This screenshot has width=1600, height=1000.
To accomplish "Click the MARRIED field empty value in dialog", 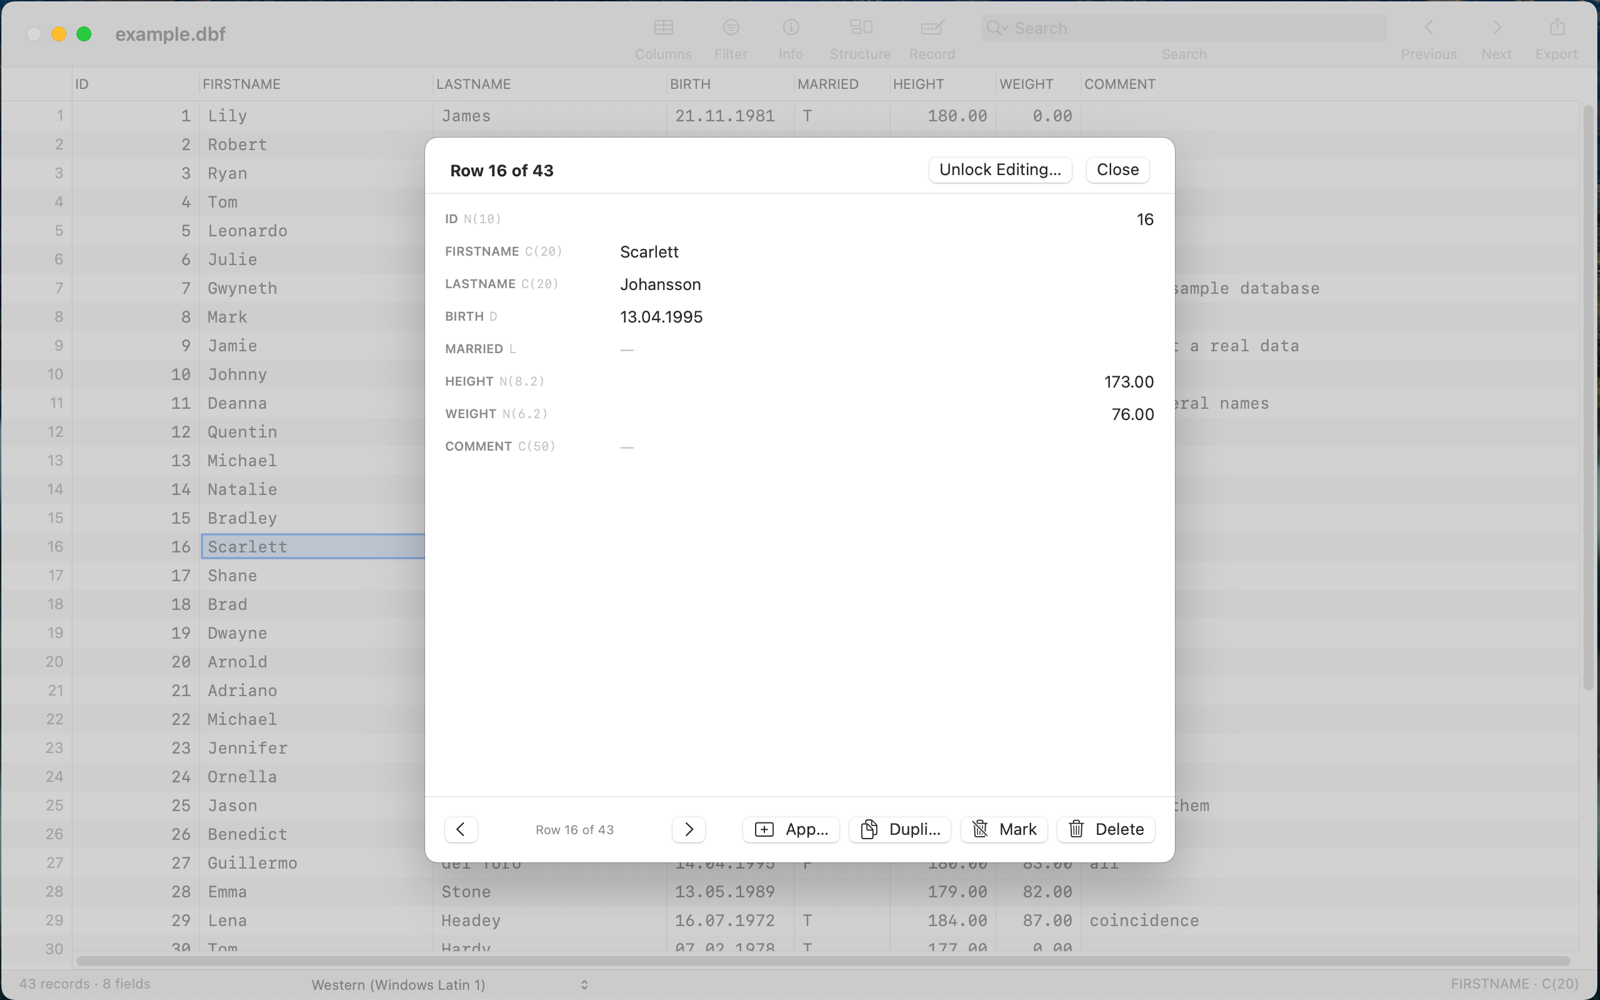I will click(627, 349).
